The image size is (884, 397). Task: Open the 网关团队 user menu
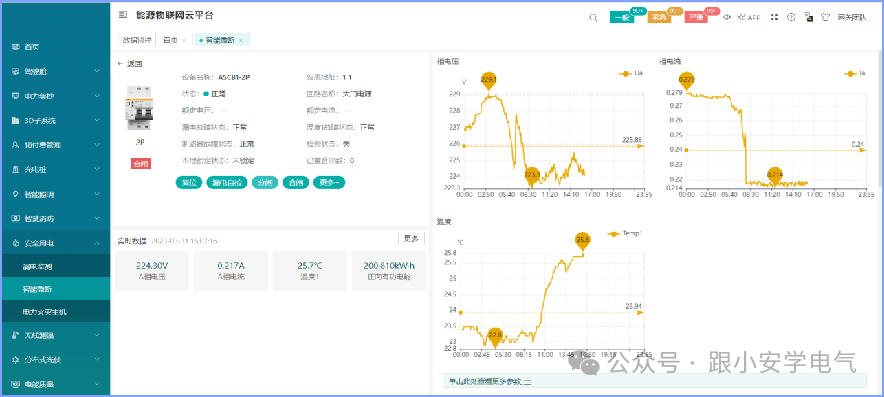click(851, 17)
